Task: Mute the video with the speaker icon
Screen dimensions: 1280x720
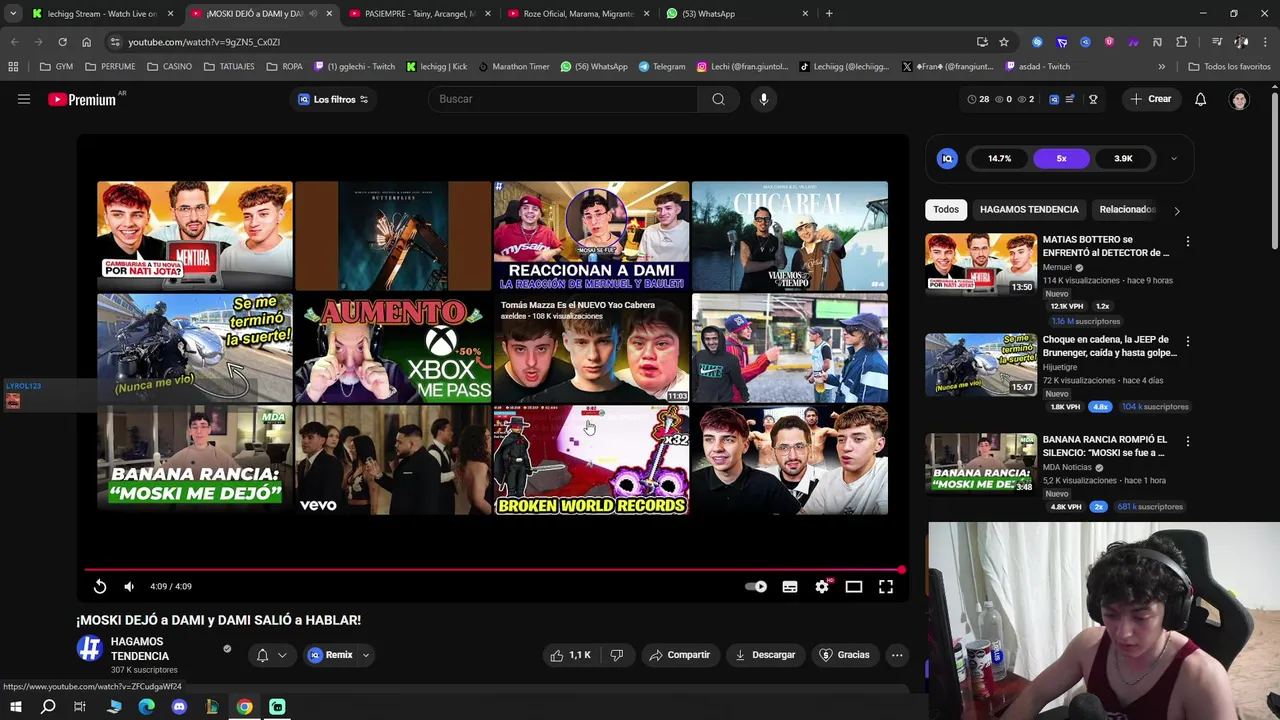Action: [x=129, y=587]
